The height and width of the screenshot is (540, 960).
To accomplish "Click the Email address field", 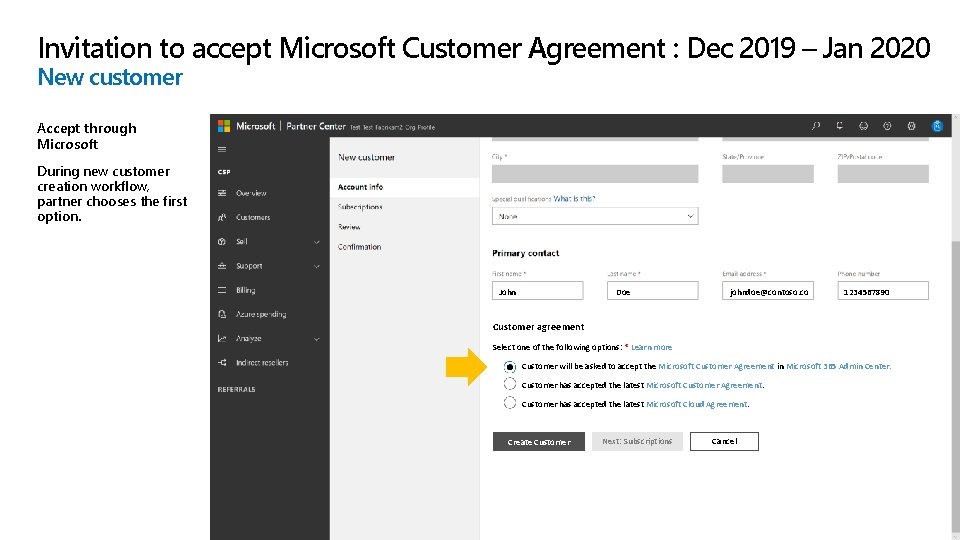I will [x=768, y=291].
